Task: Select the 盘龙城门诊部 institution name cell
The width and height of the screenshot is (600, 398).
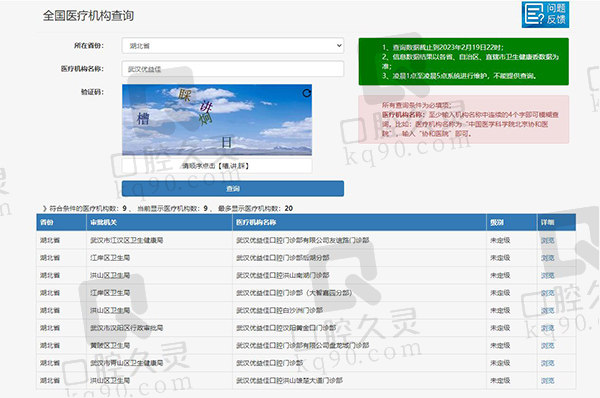Action: tap(359, 346)
